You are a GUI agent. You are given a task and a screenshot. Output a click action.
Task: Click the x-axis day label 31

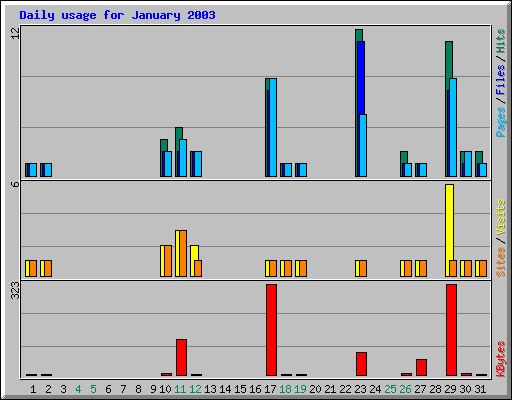(x=480, y=389)
